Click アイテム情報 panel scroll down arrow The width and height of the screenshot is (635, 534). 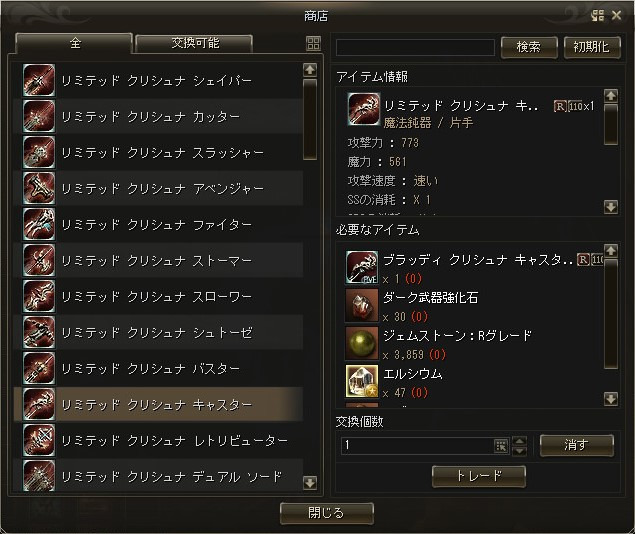pyautogui.click(x=611, y=207)
